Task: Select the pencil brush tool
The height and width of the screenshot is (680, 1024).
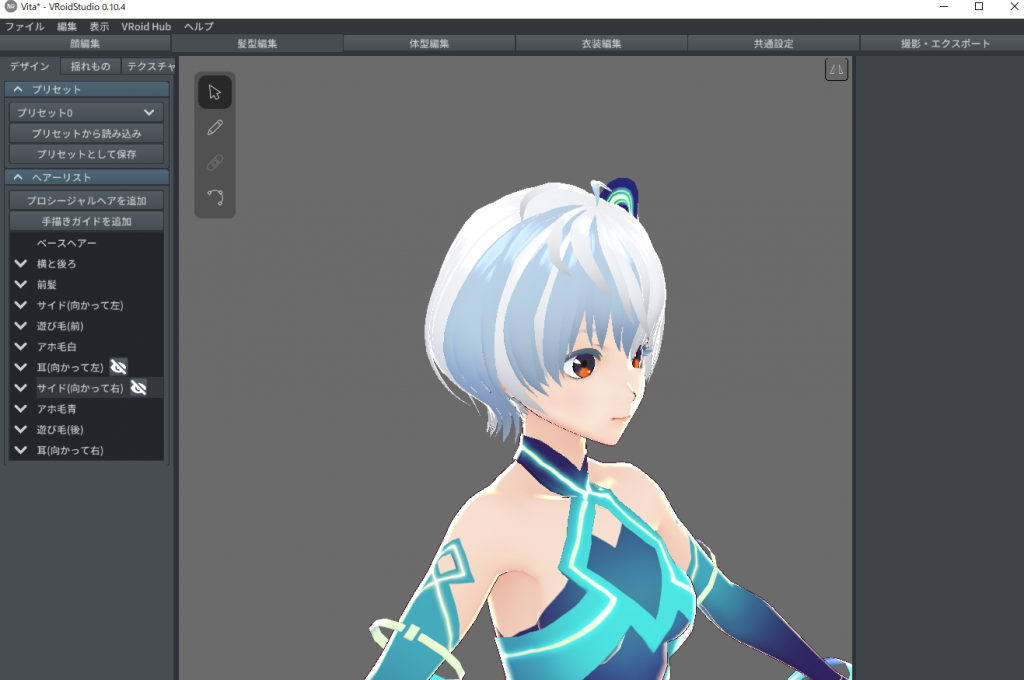Action: [x=214, y=128]
